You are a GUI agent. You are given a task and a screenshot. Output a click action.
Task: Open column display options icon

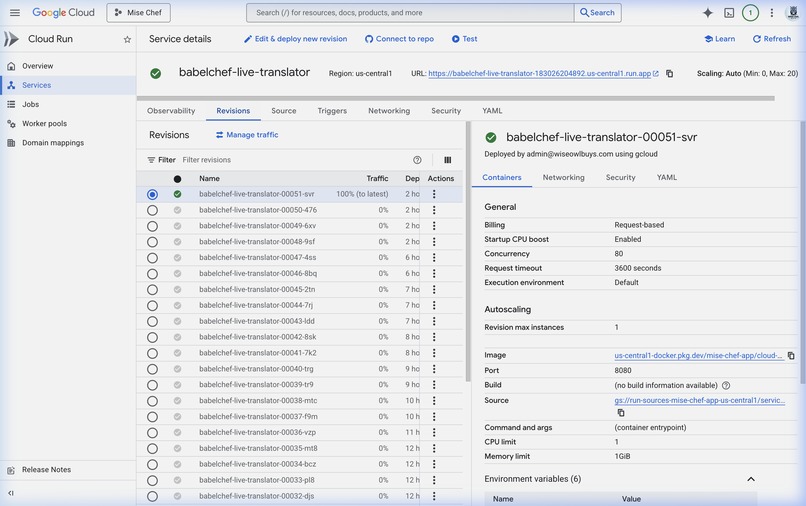coord(448,160)
